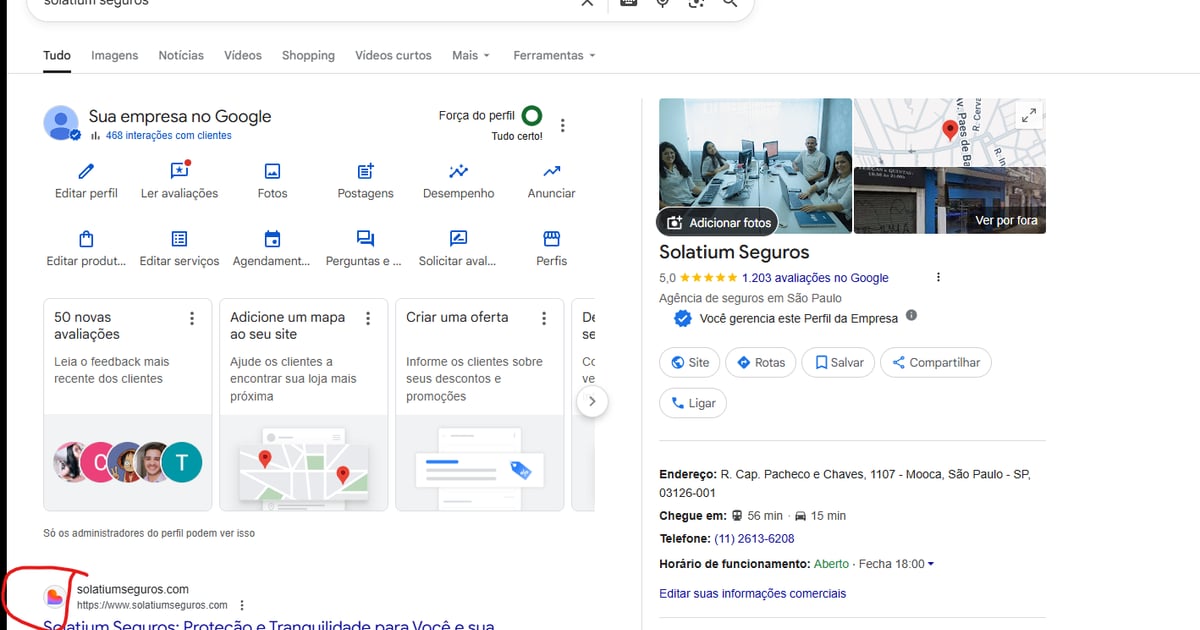
Task: Click the on-screen keyboard icon in search bar
Action: [x=628, y=3]
